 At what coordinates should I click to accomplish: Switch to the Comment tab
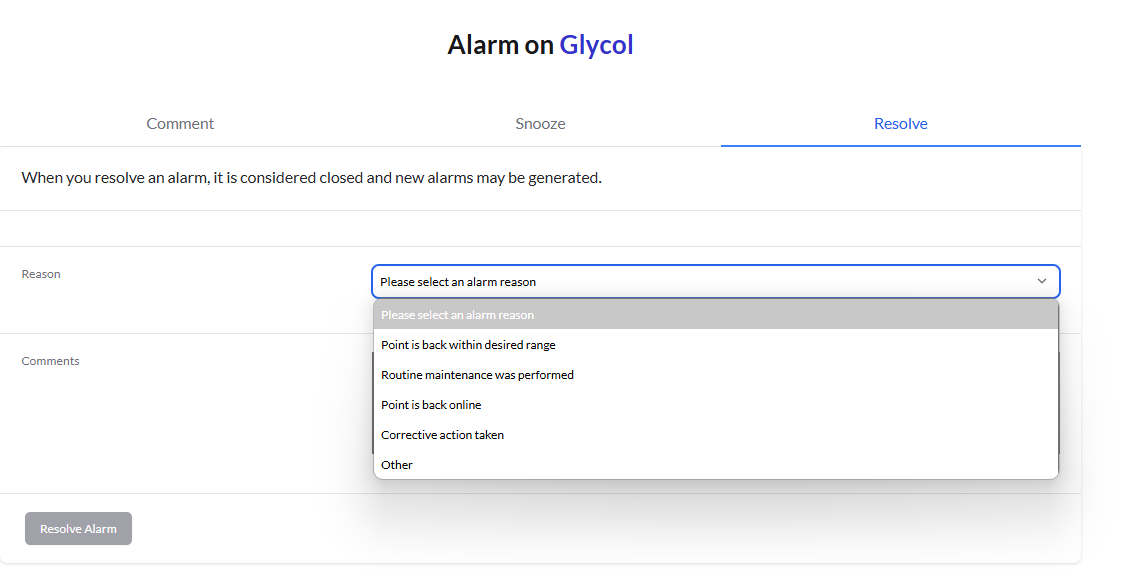pos(180,124)
